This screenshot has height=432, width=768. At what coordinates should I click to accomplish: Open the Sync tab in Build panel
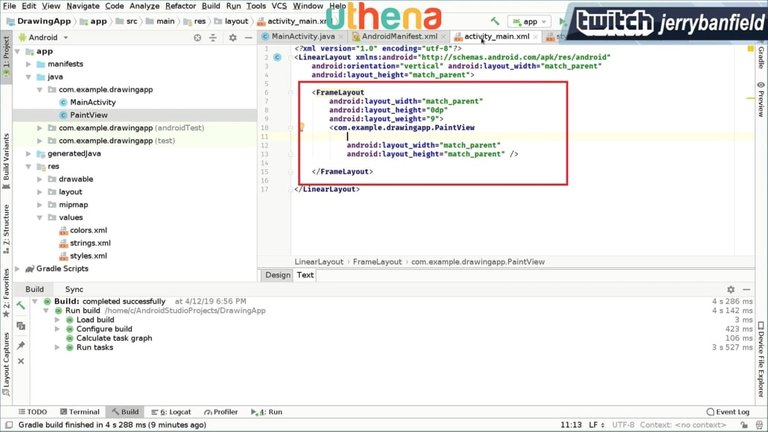(74, 288)
